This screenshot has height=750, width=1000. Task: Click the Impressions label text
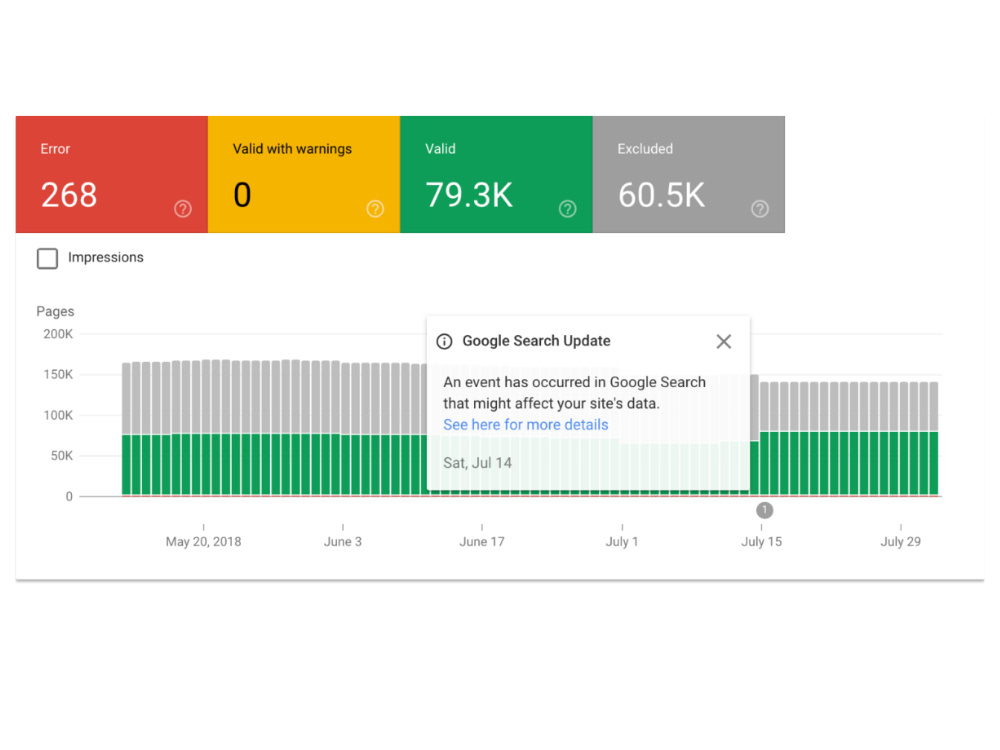click(106, 258)
